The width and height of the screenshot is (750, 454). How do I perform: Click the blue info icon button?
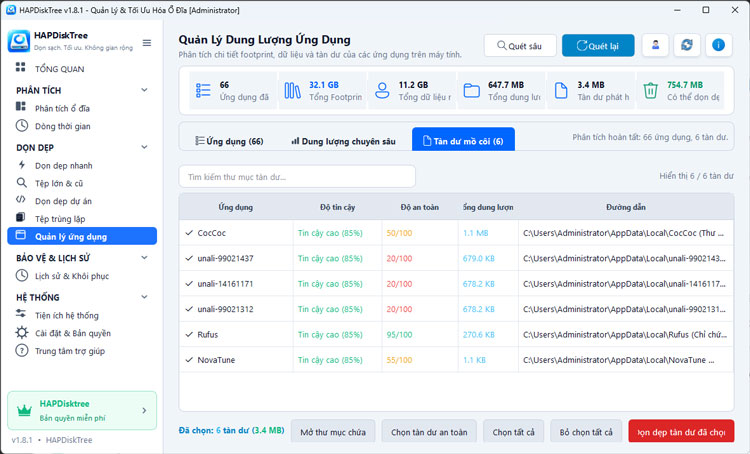(x=718, y=45)
